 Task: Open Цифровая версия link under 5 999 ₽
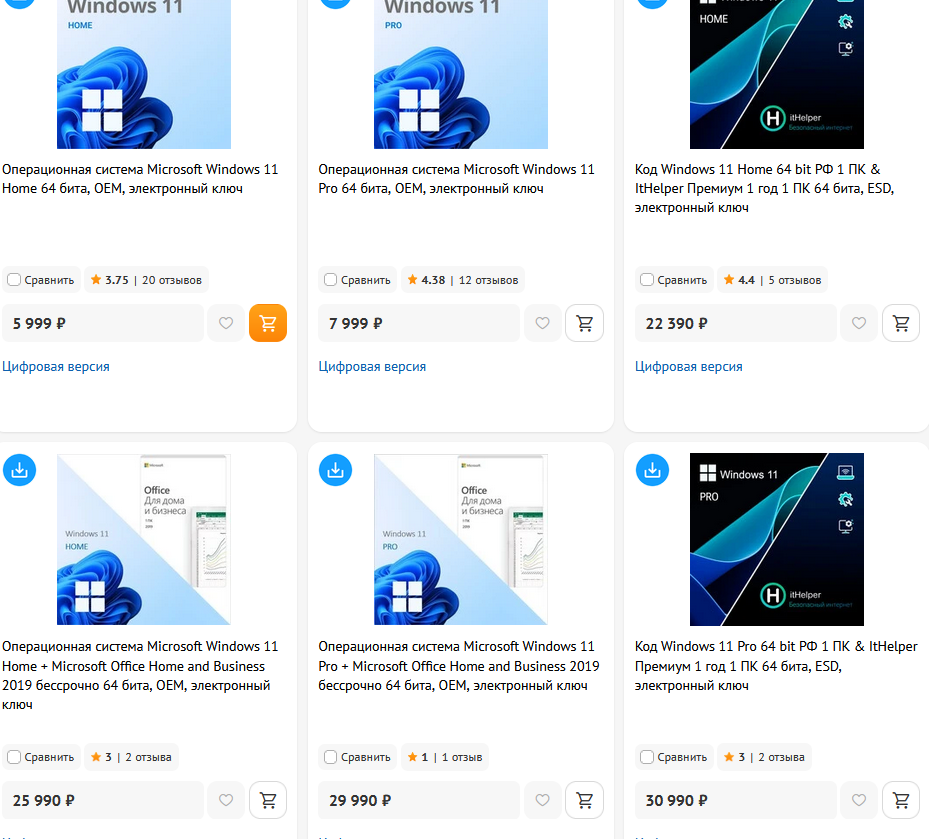56,367
